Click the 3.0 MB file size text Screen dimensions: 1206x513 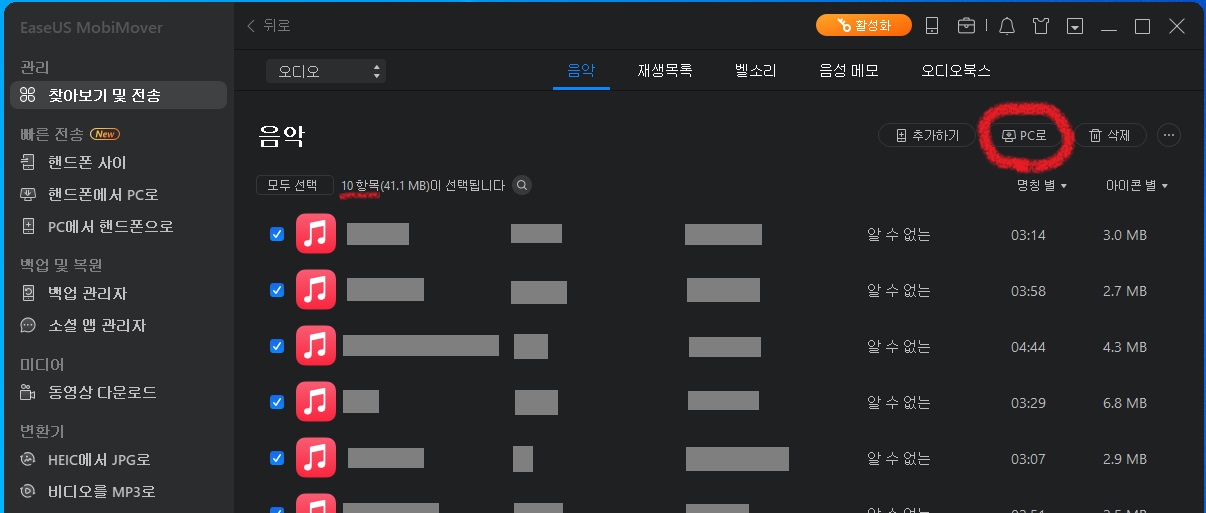(1124, 235)
